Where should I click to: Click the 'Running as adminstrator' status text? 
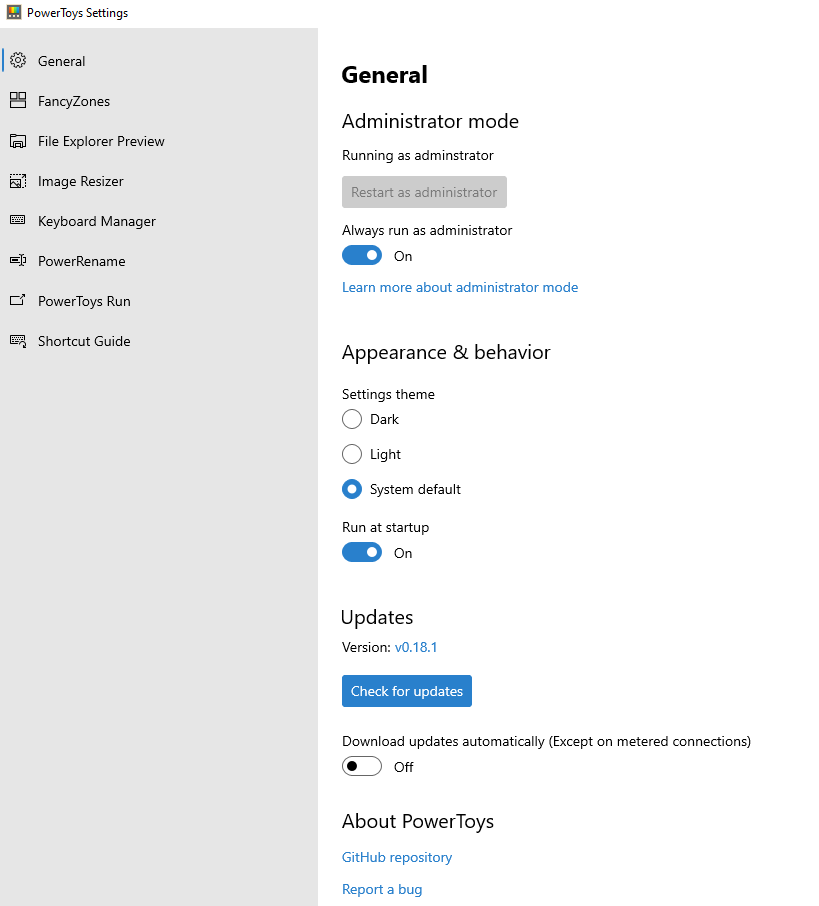tap(418, 155)
